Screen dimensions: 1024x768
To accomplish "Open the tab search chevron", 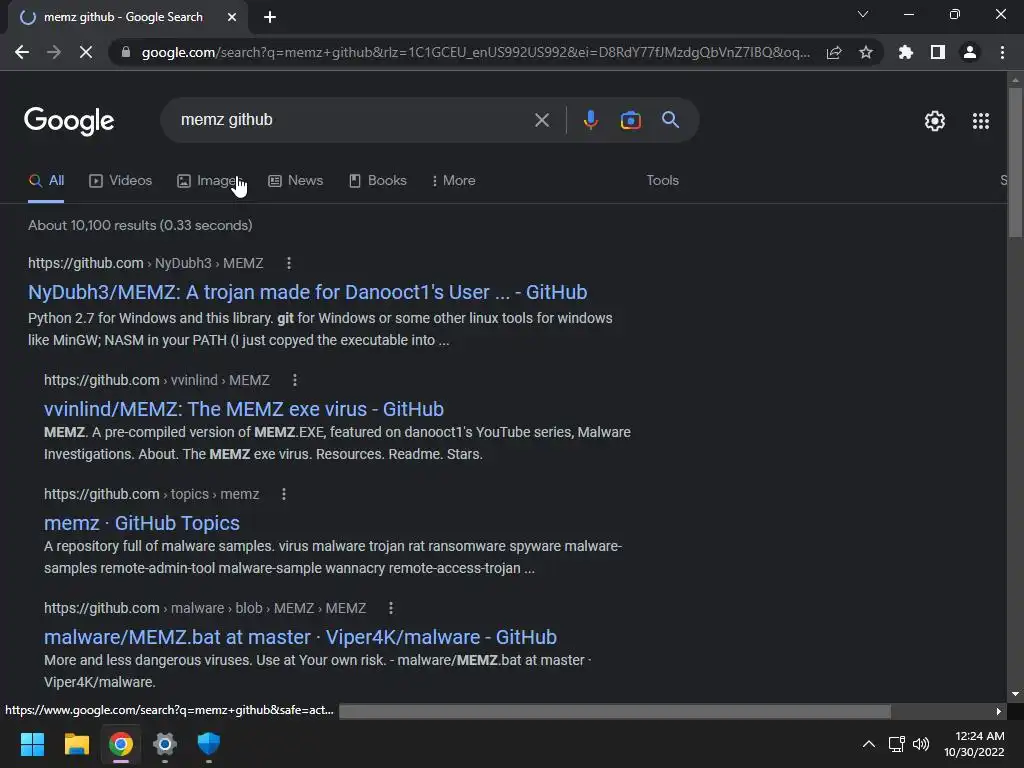I will [x=863, y=14].
